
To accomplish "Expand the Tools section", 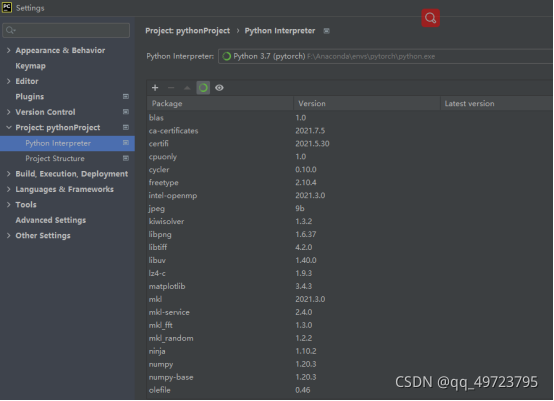I will pos(8,205).
